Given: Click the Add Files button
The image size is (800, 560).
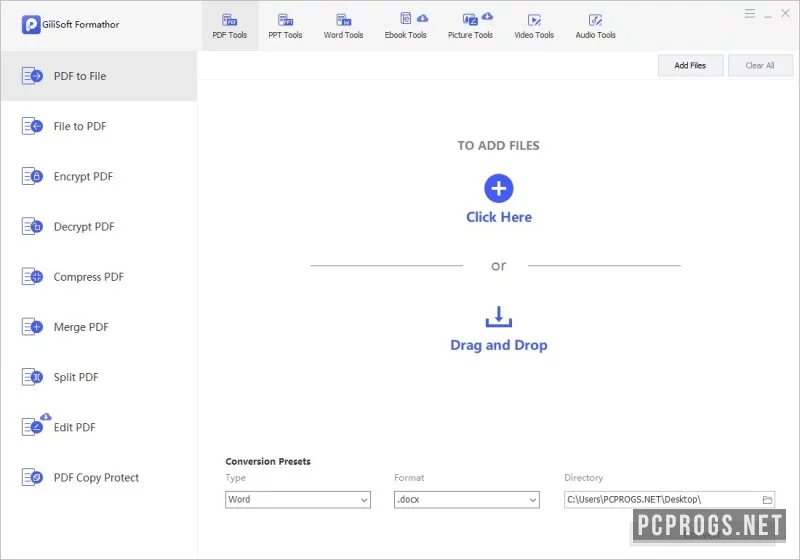Looking at the screenshot, I should [690, 65].
